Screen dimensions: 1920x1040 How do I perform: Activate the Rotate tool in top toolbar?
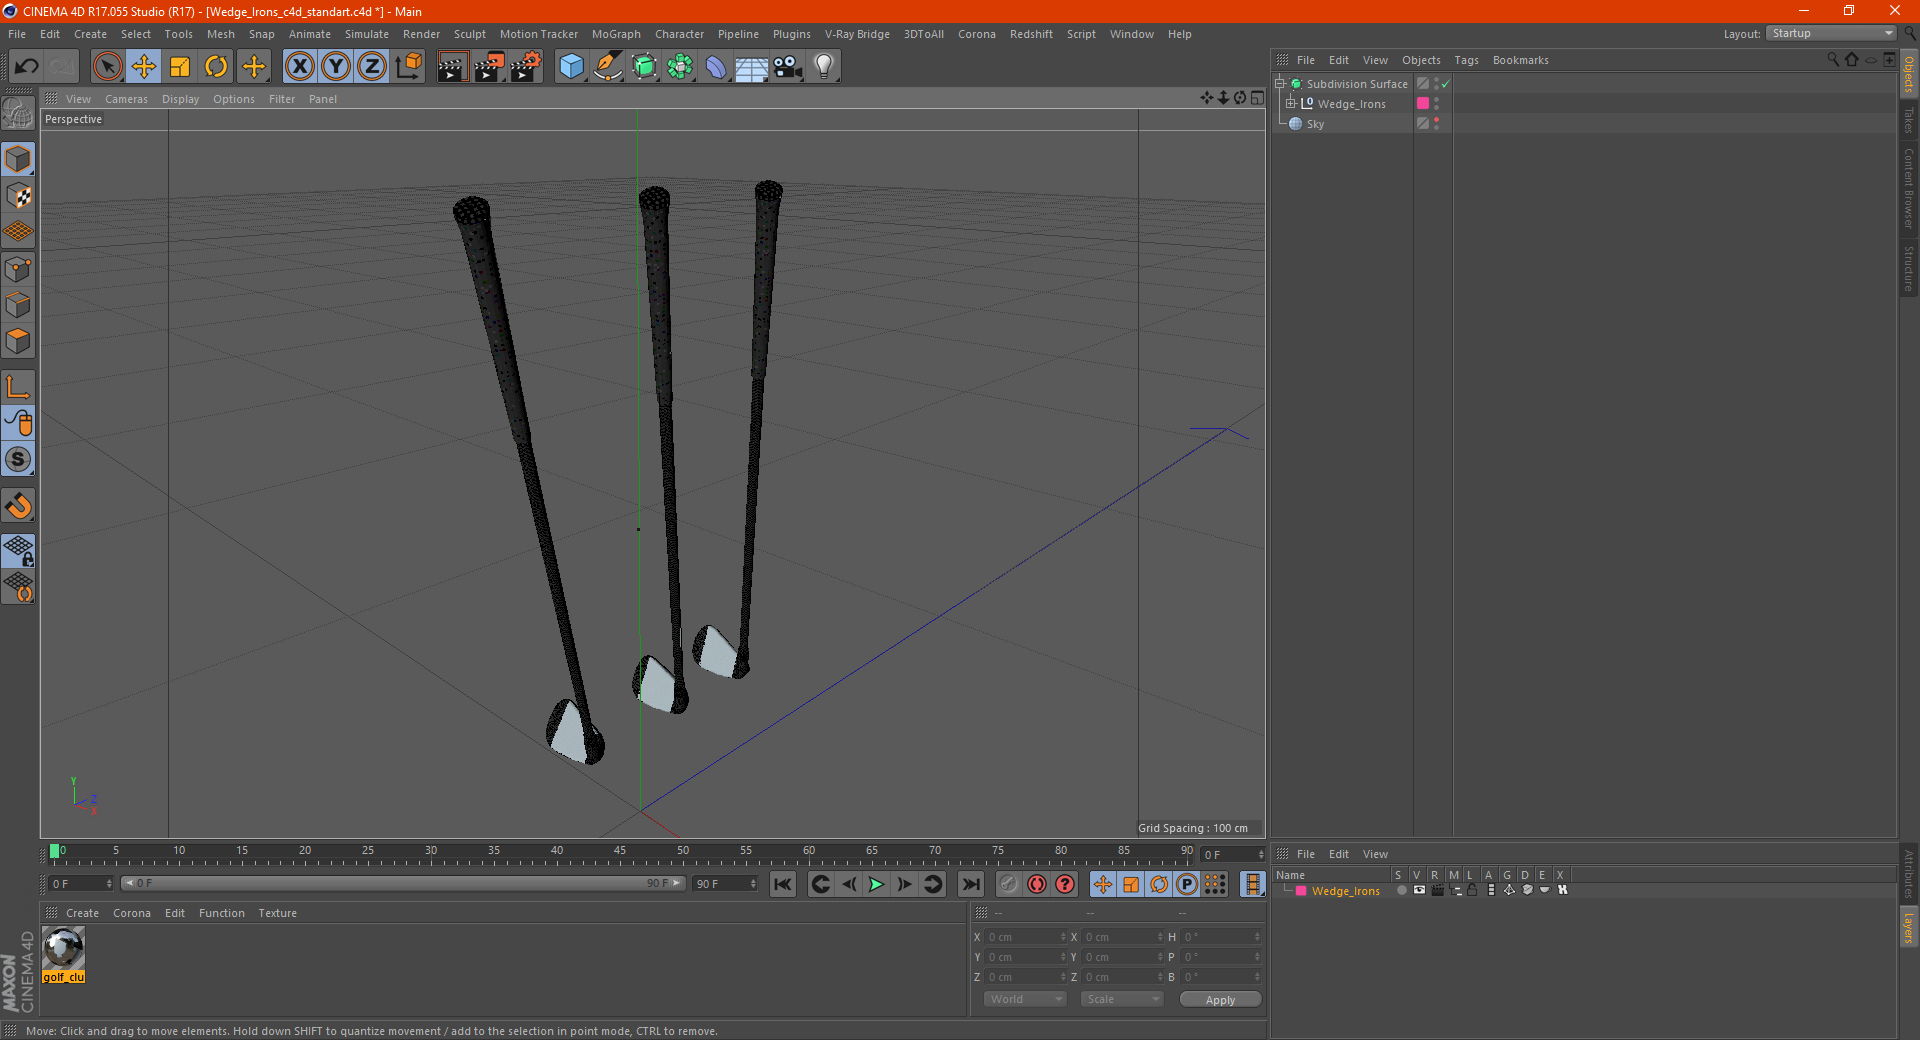click(x=216, y=67)
